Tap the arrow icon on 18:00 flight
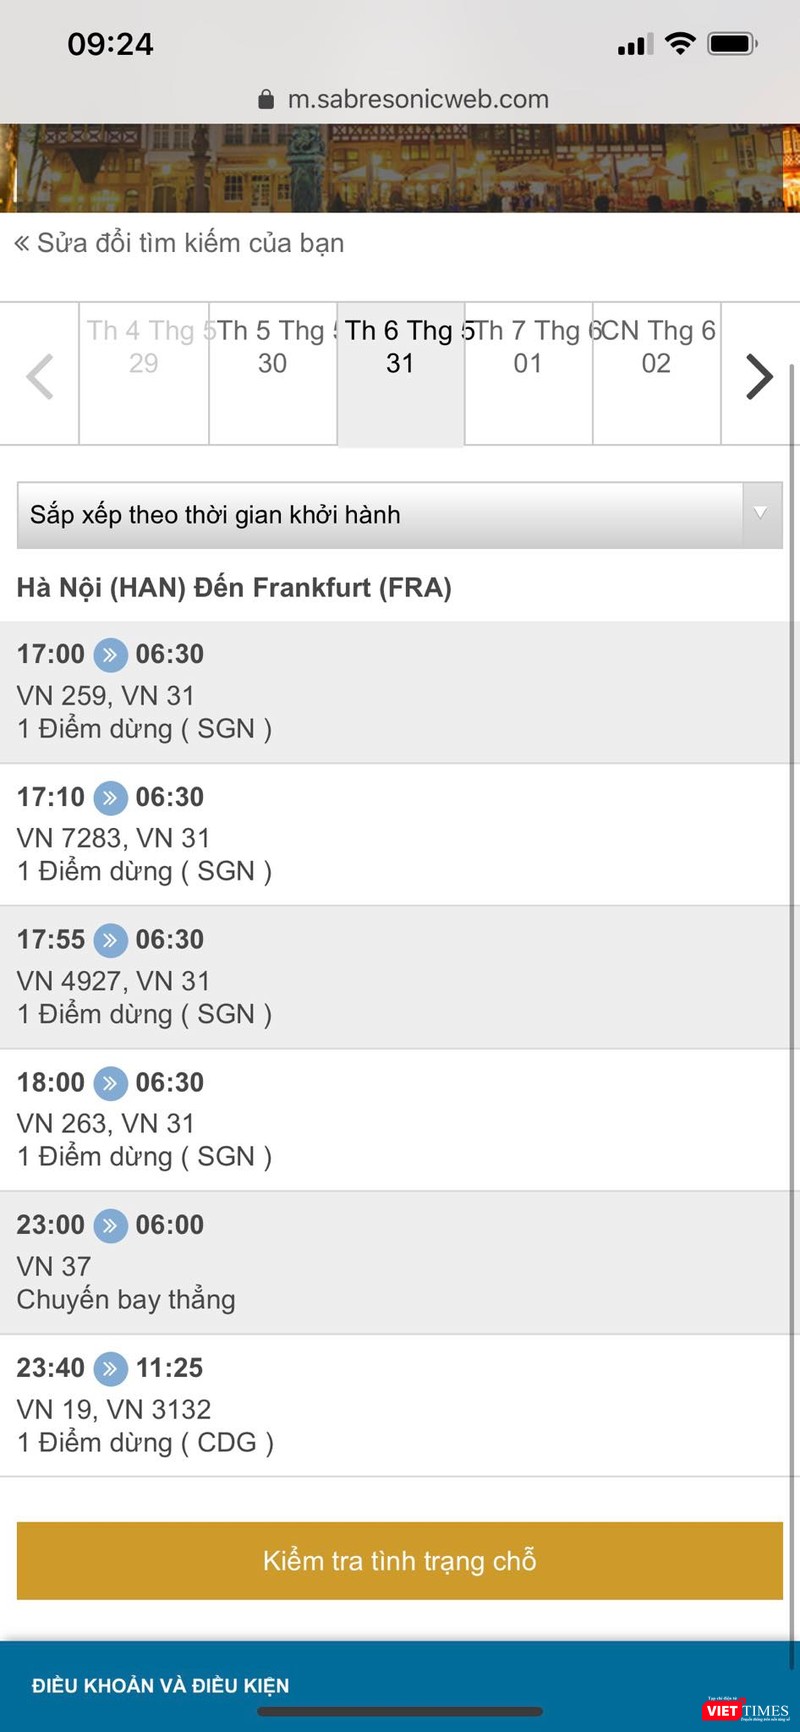Viewport: 800px width, 1732px height. (x=110, y=1083)
